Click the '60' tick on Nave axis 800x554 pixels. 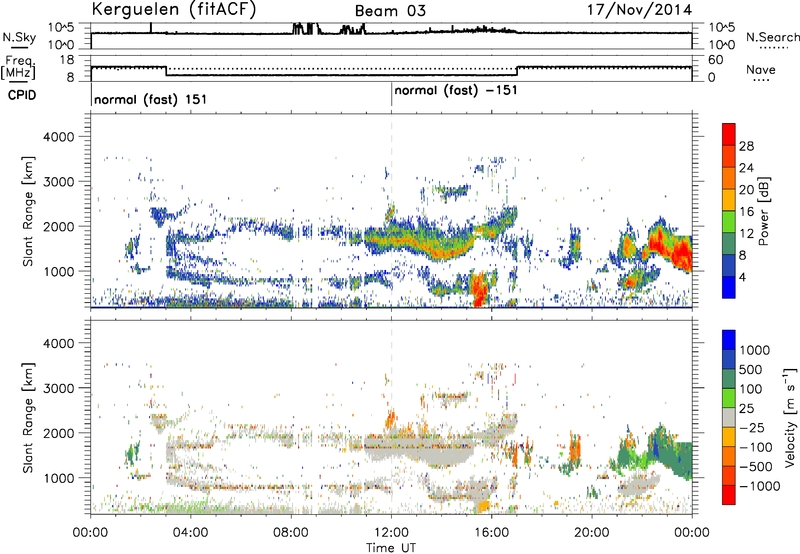pos(715,60)
